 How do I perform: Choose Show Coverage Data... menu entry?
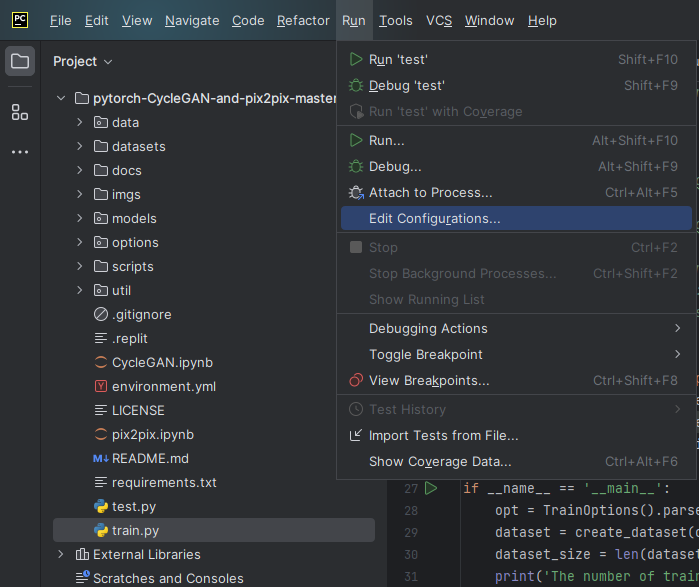(516, 461)
